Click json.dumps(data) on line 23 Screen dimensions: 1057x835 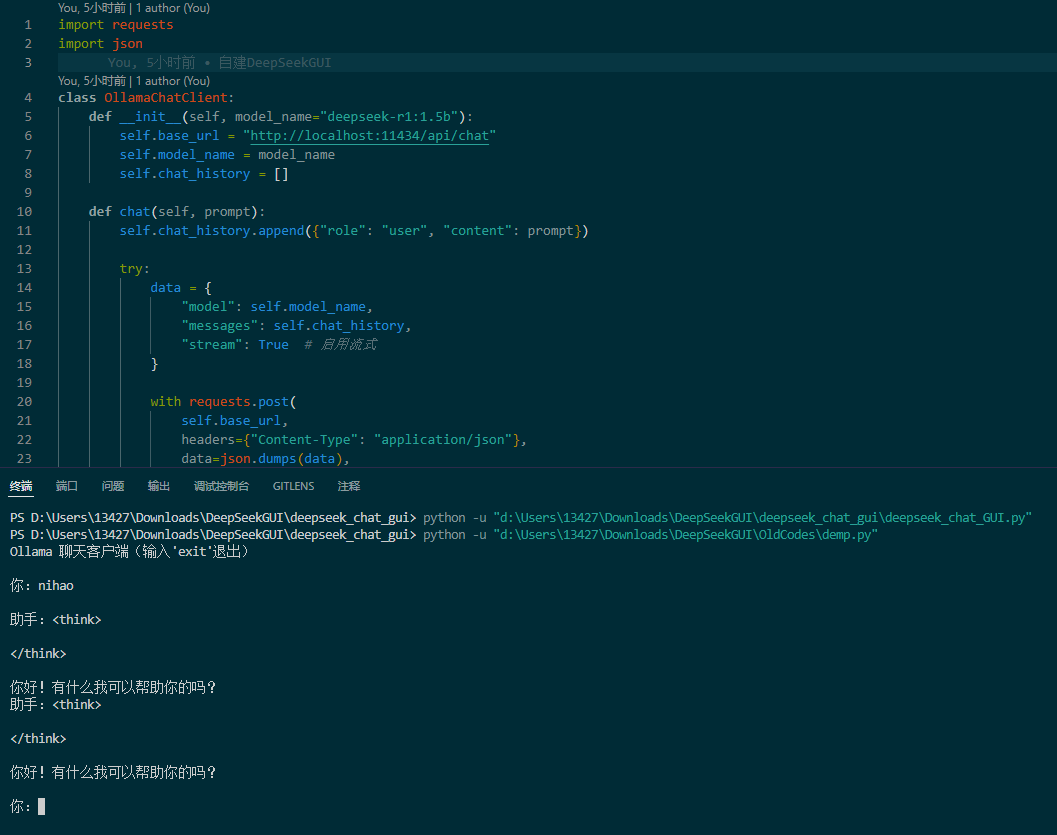(281, 458)
